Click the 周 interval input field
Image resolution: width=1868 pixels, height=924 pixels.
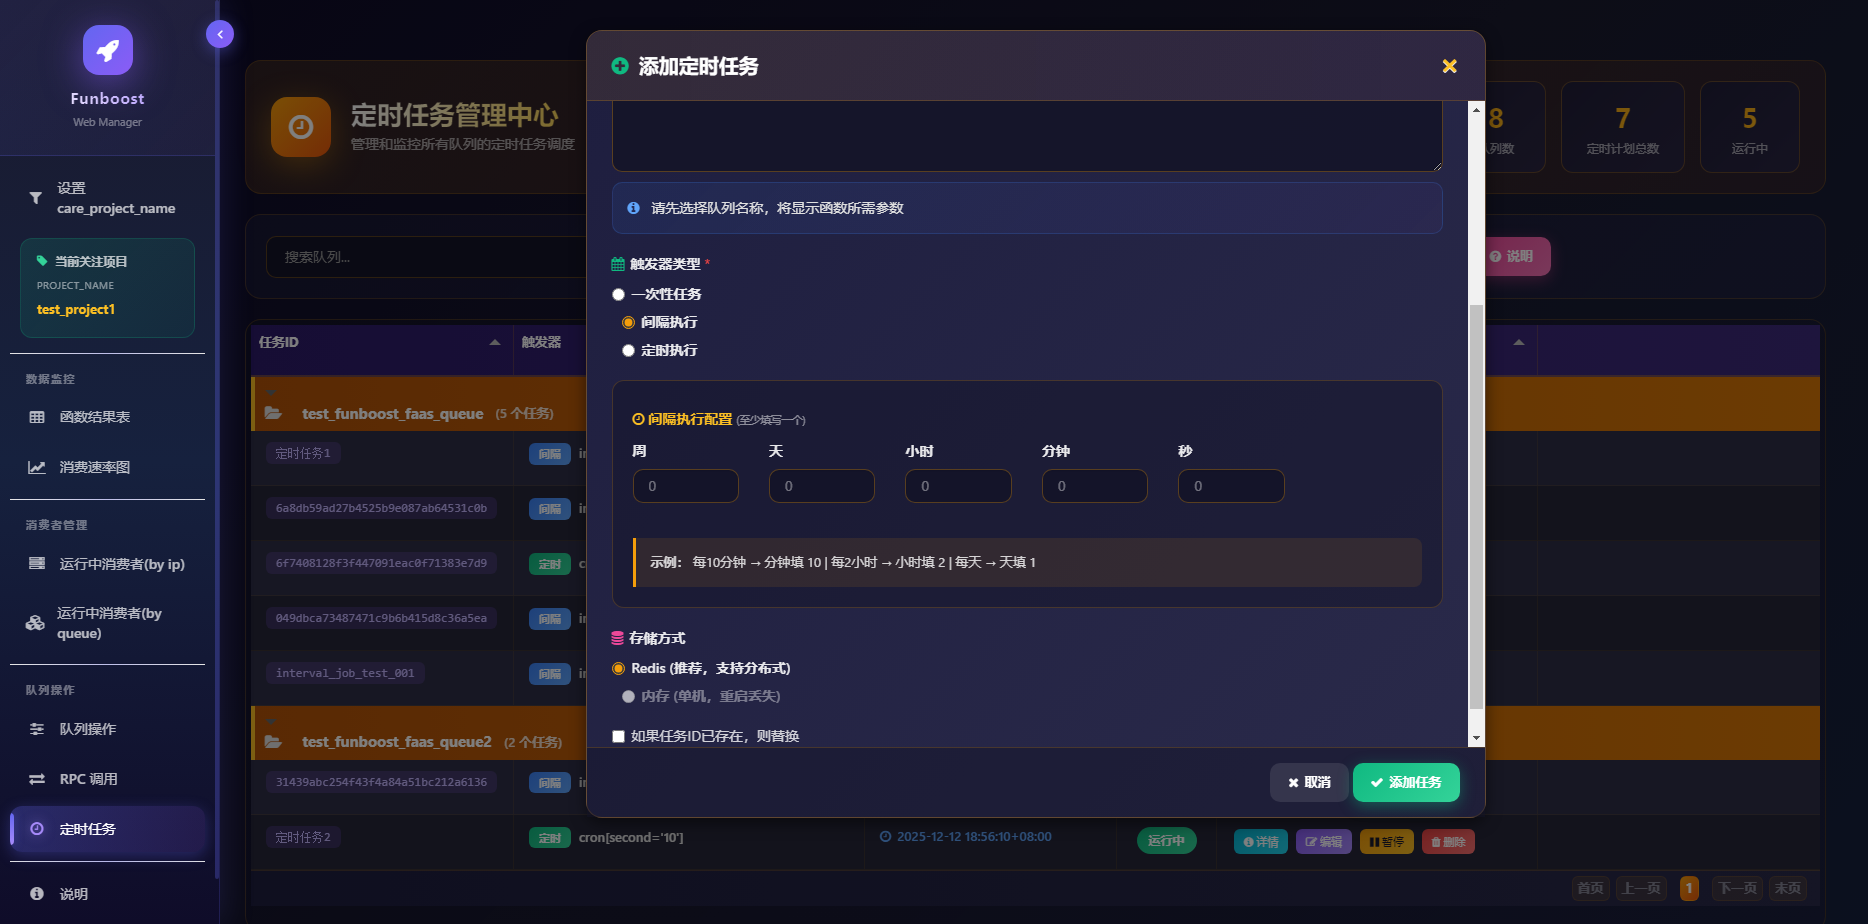686,486
